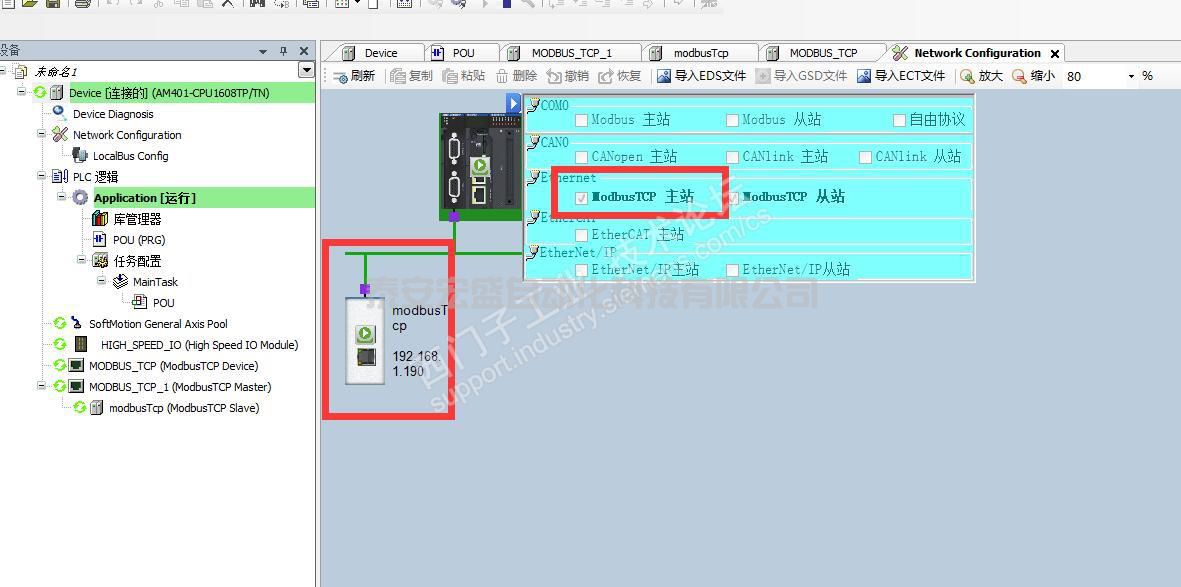1181x587 pixels.
Task: Click the blue arrow to collapse protocol panel
Action: (x=514, y=103)
